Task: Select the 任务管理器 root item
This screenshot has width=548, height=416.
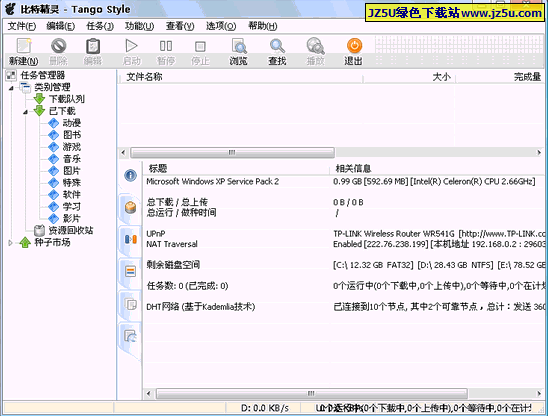Action: (43, 75)
